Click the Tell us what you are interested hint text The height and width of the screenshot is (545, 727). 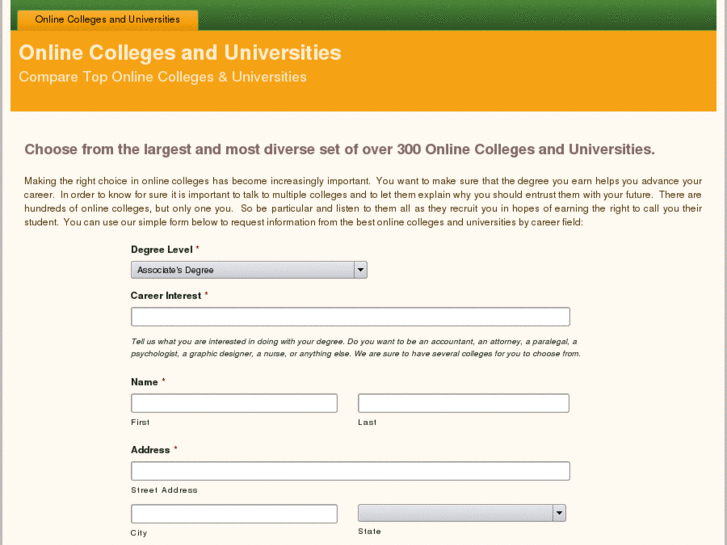click(x=355, y=347)
